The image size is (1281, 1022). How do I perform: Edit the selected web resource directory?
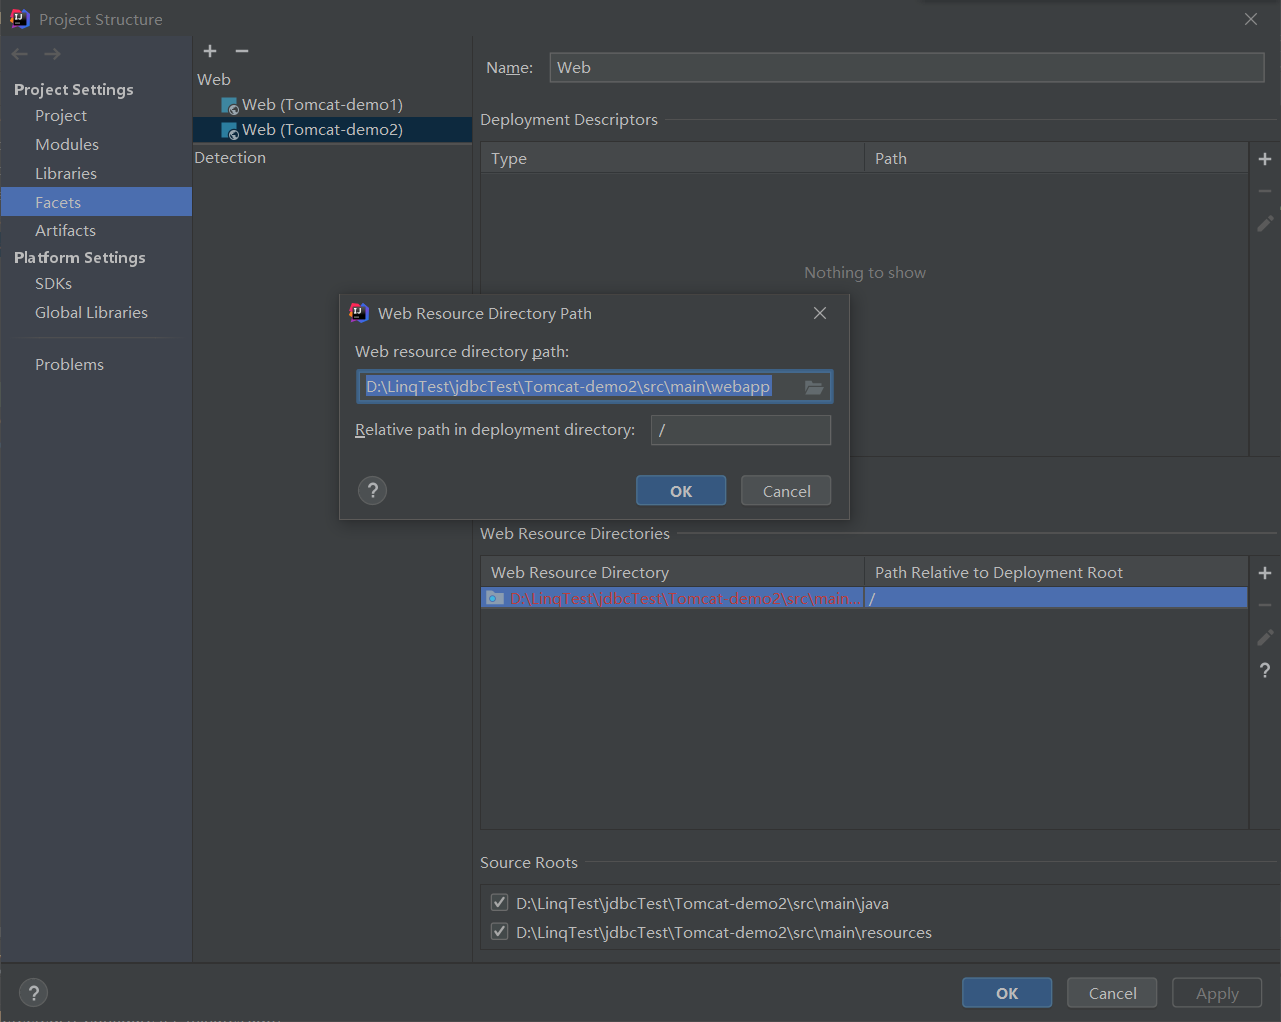pos(1265,637)
